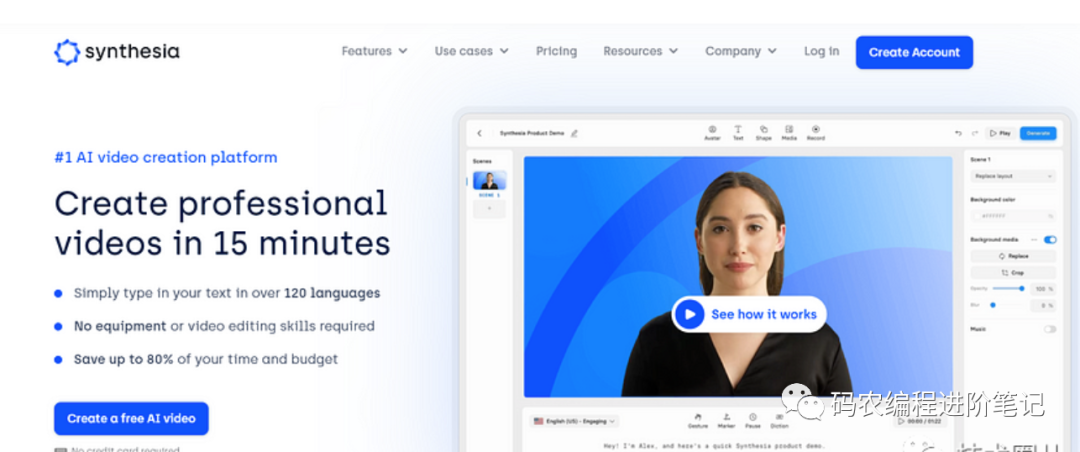Click the Gesture icon
Viewport: 1080px width, 452px height.
point(698,420)
